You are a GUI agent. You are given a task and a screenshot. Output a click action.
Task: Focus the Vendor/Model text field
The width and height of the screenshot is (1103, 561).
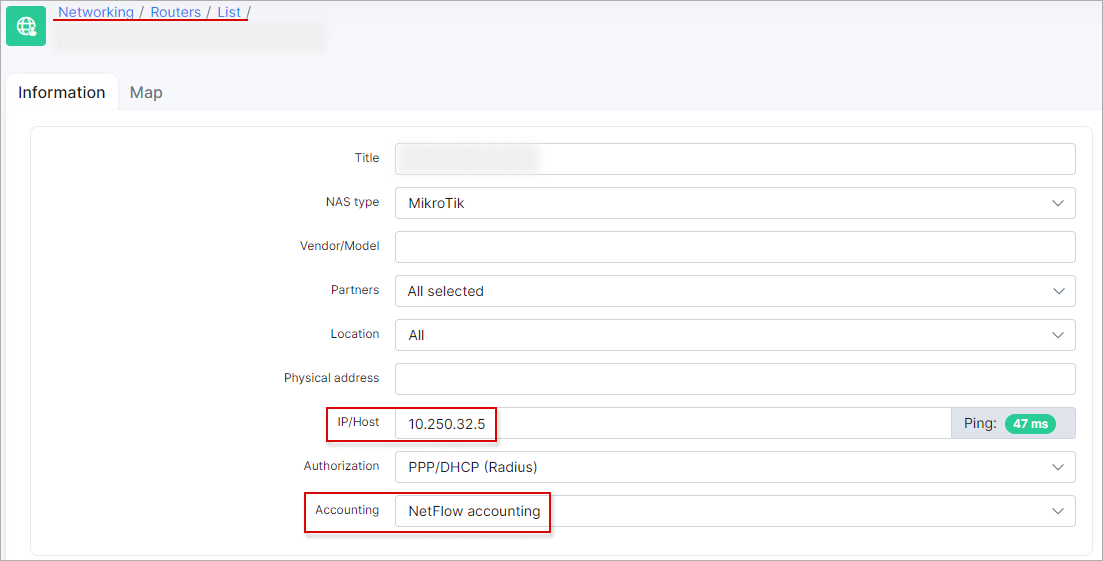[x=735, y=247]
